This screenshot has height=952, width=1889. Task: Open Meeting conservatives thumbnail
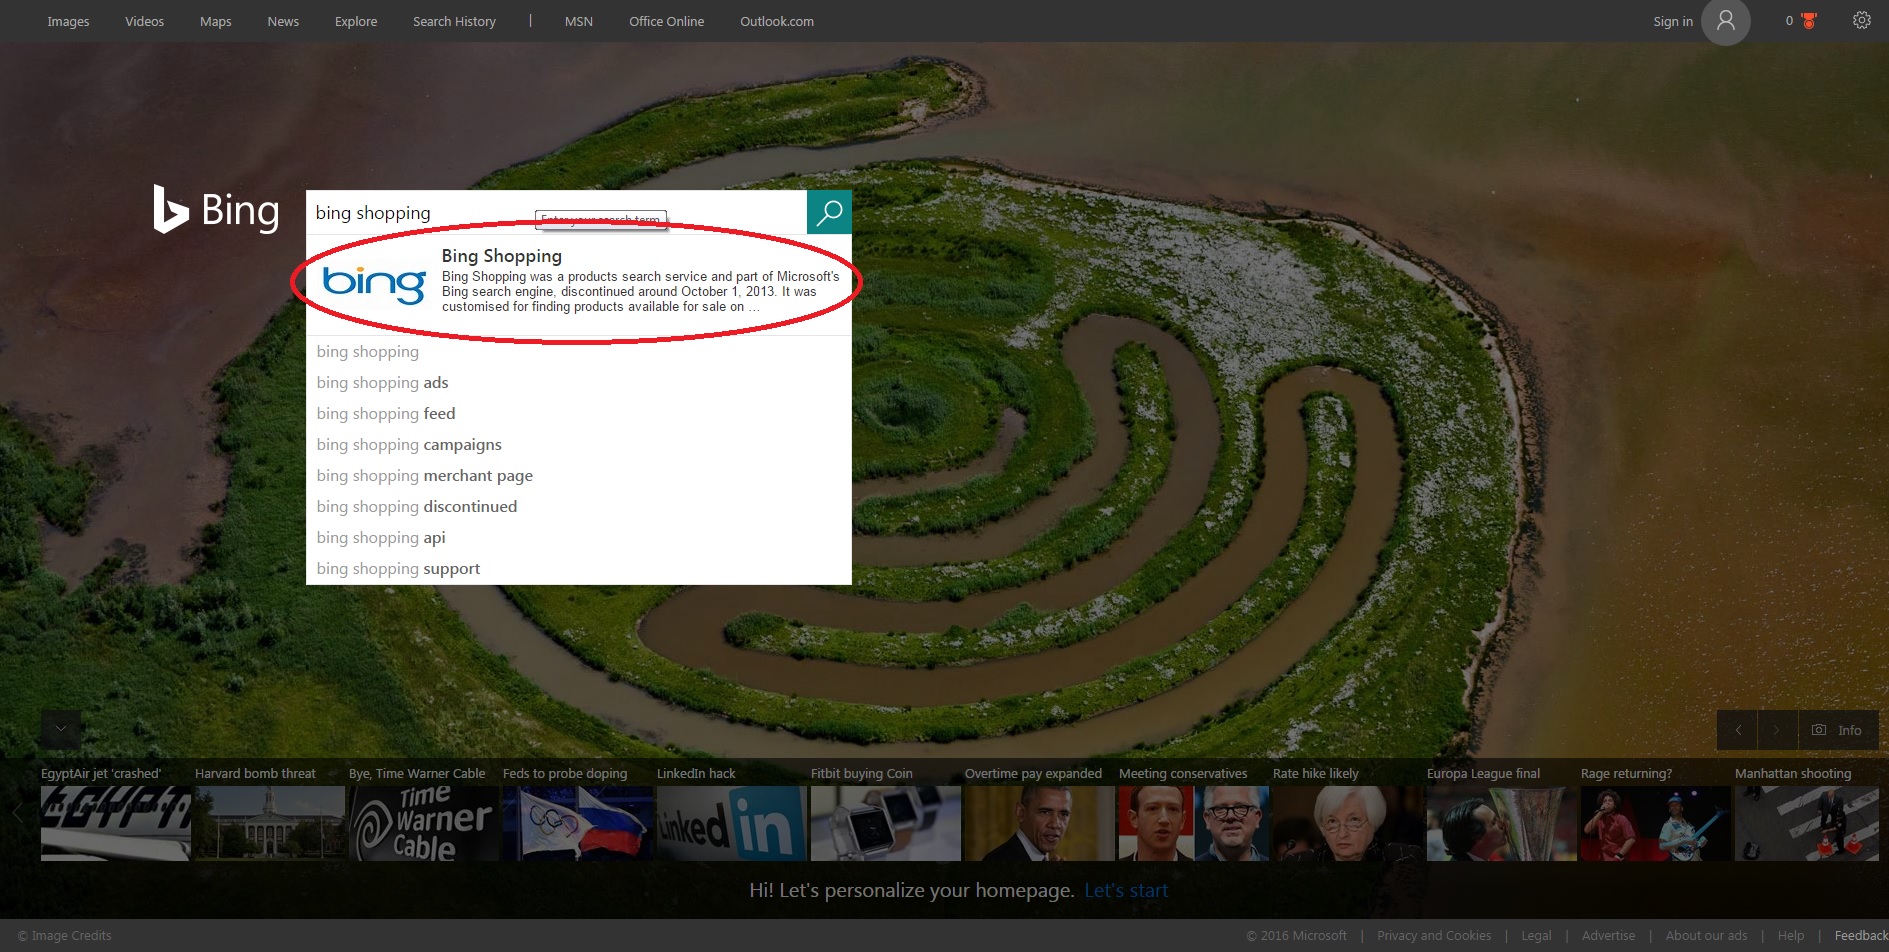pos(1194,823)
